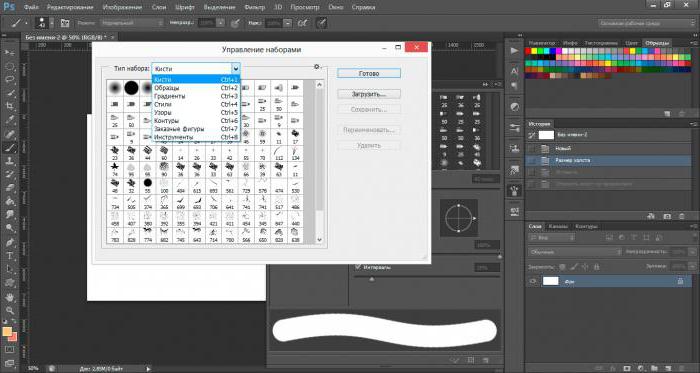The height and width of the screenshot is (373, 700).
Task: Pick the red swatch in Swatches panel
Action: coord(529,52)
